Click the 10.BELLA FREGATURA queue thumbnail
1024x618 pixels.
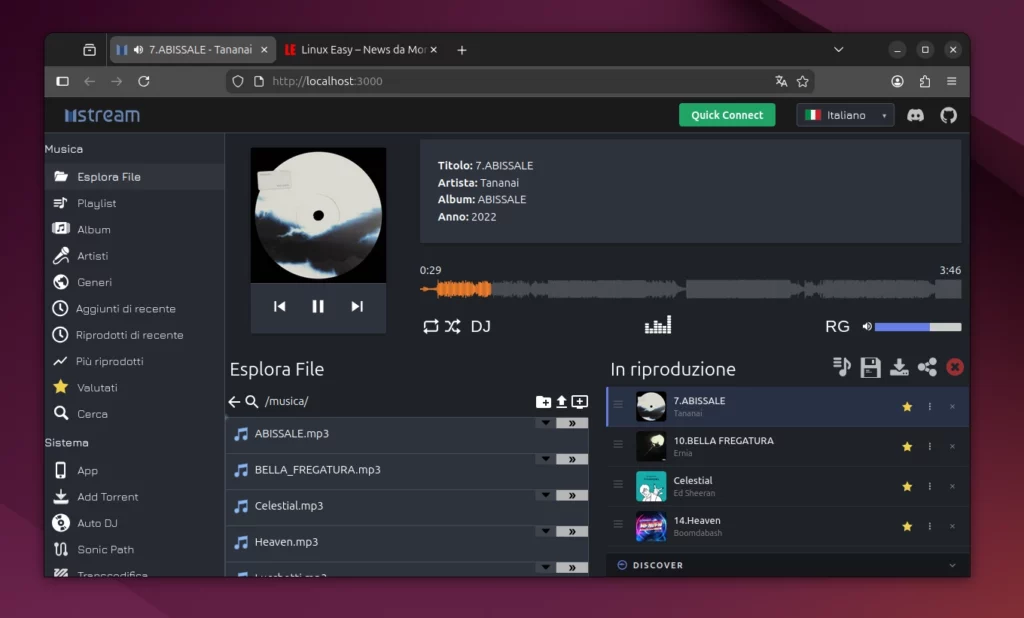coord(651,446)
